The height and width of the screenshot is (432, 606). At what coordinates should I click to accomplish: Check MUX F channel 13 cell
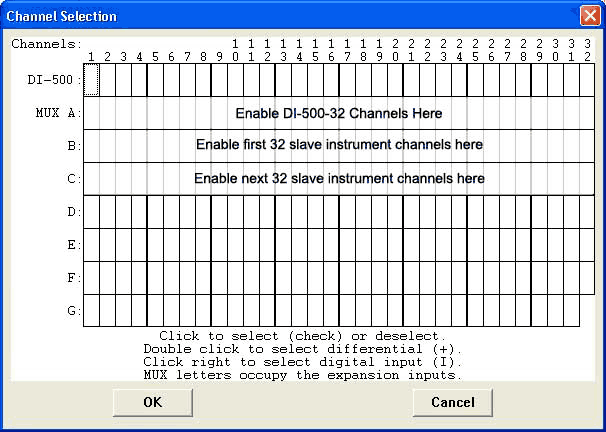click(283, 278)
